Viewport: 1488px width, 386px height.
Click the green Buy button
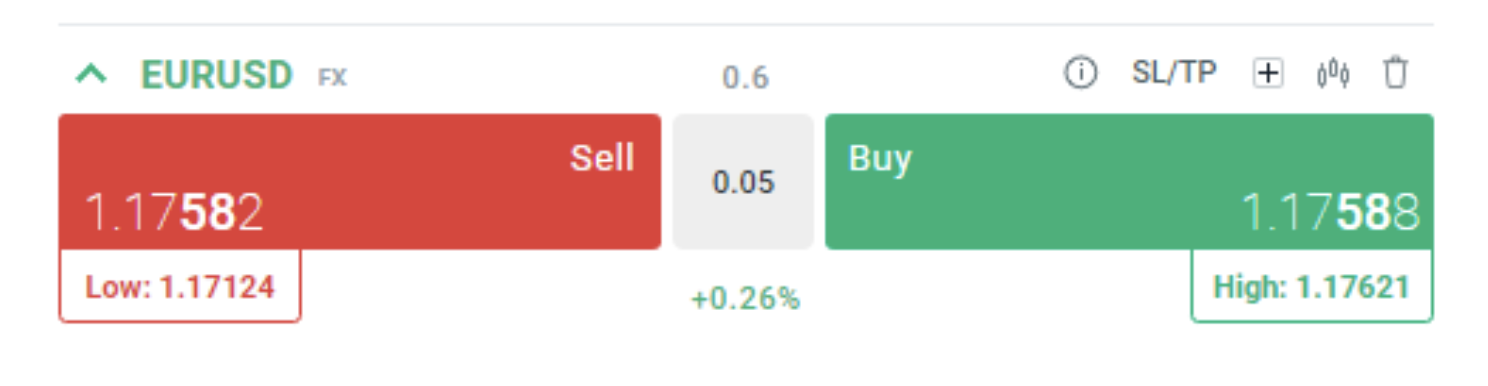[x=1129, y=181]
